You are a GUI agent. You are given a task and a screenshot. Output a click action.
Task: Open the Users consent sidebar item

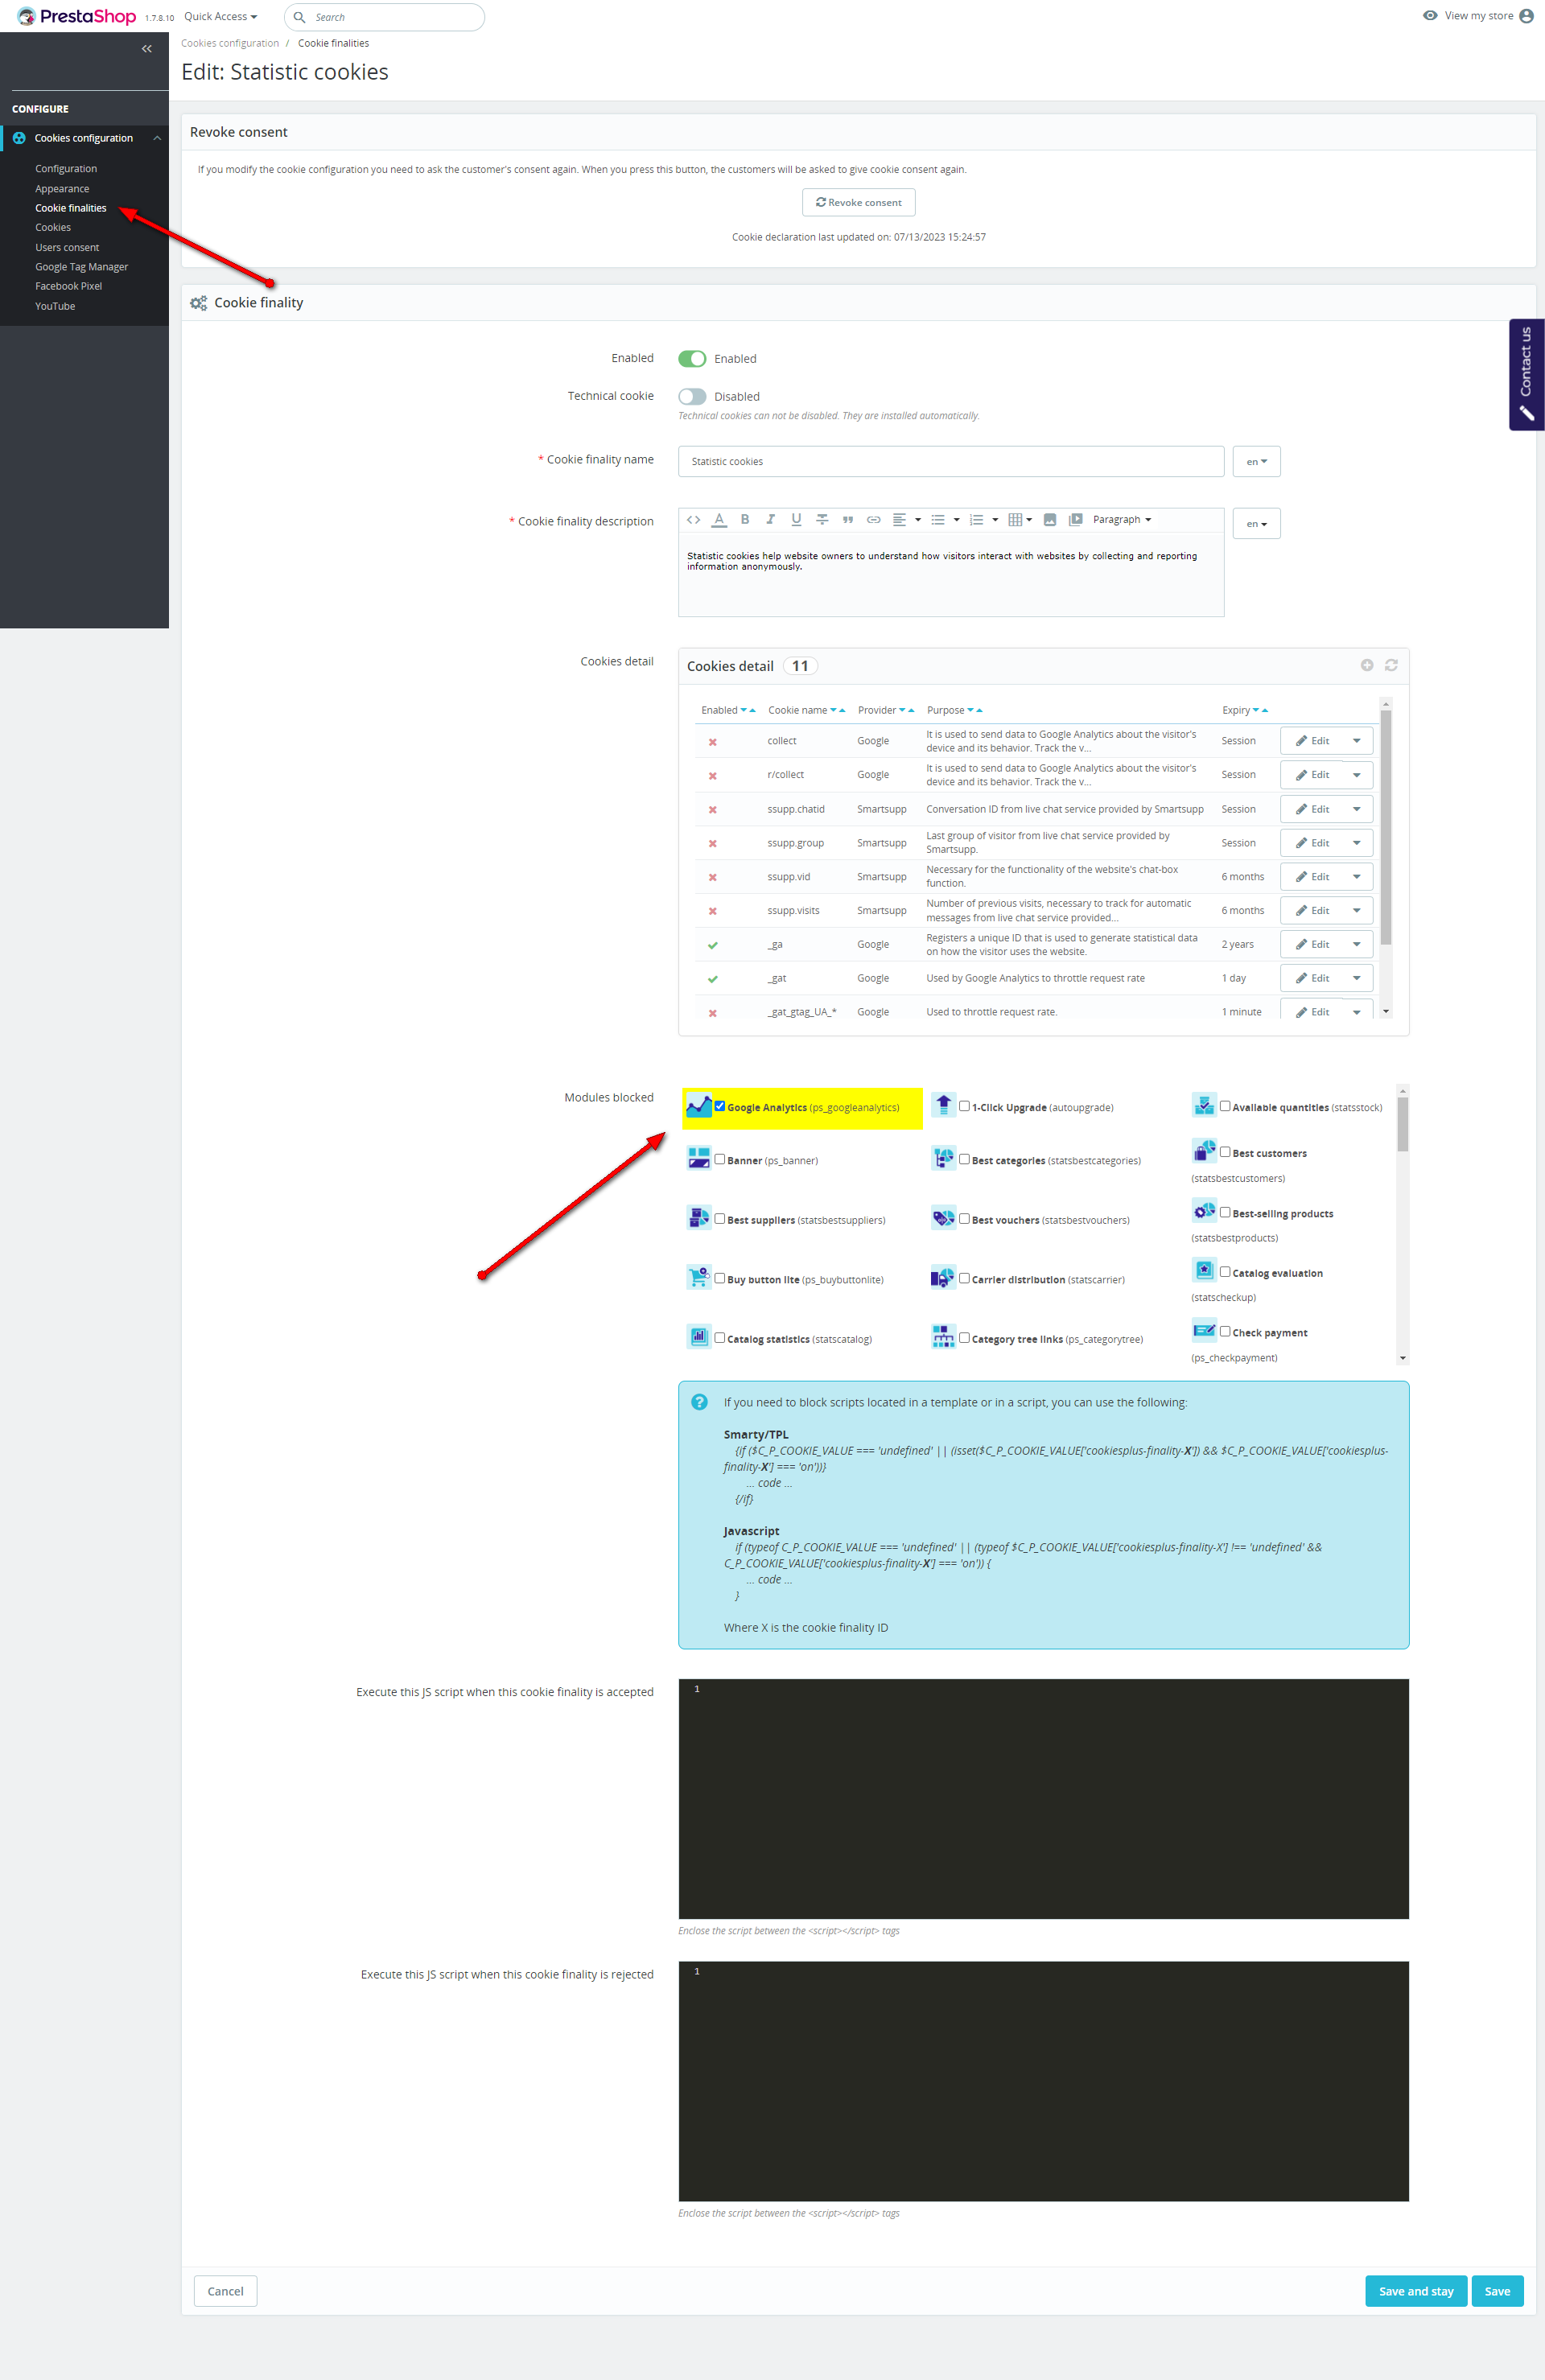pos(67,248)
